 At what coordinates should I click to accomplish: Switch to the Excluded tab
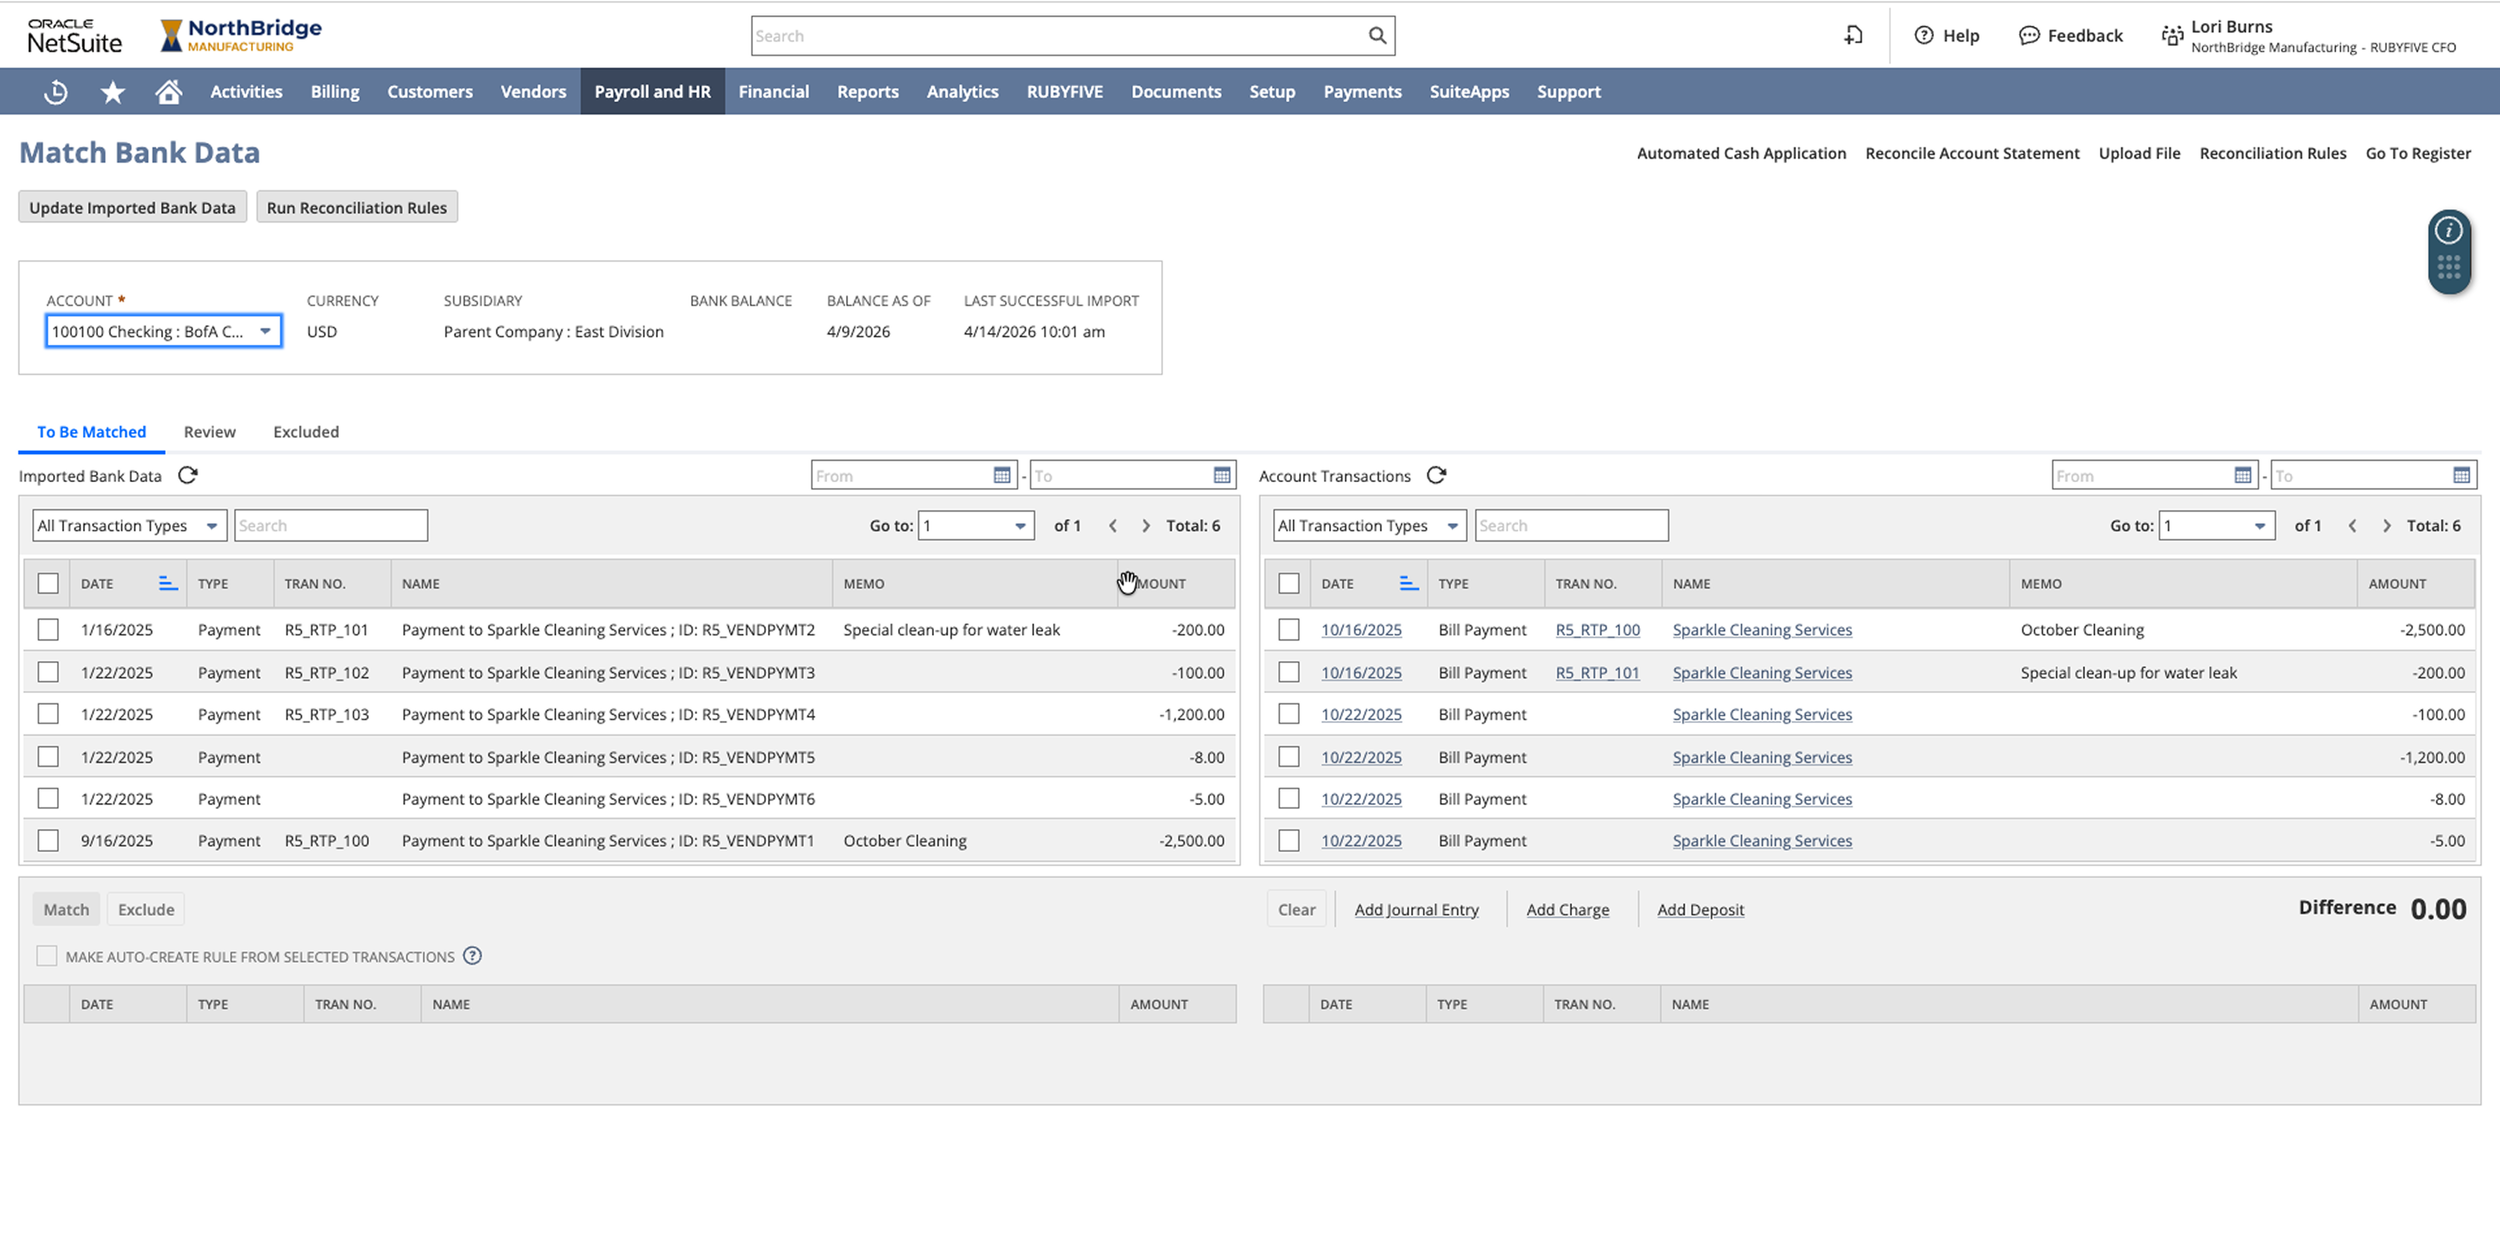point(306,432)
